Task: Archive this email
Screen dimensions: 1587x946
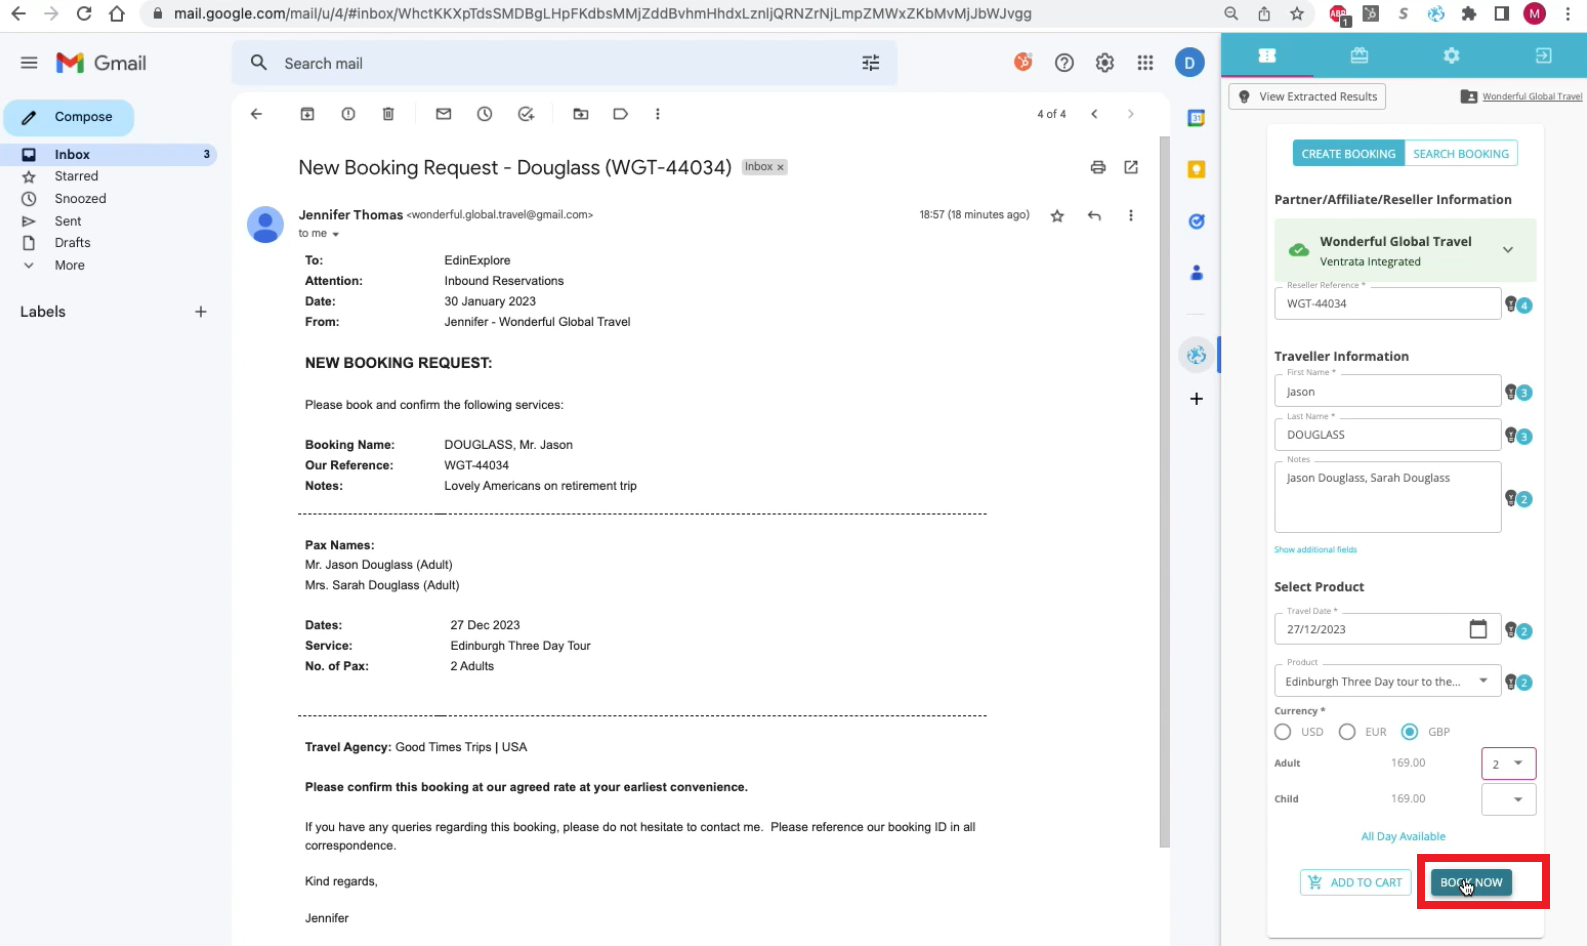Action: coord(308,114)
